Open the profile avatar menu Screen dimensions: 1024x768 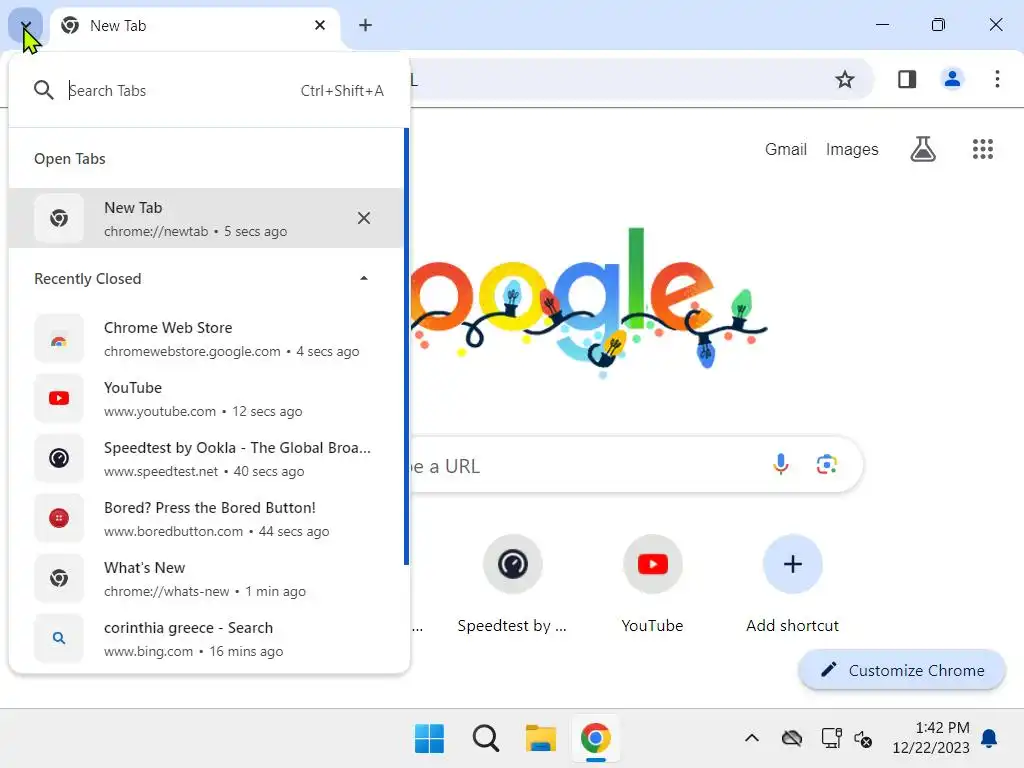[952, 80]
